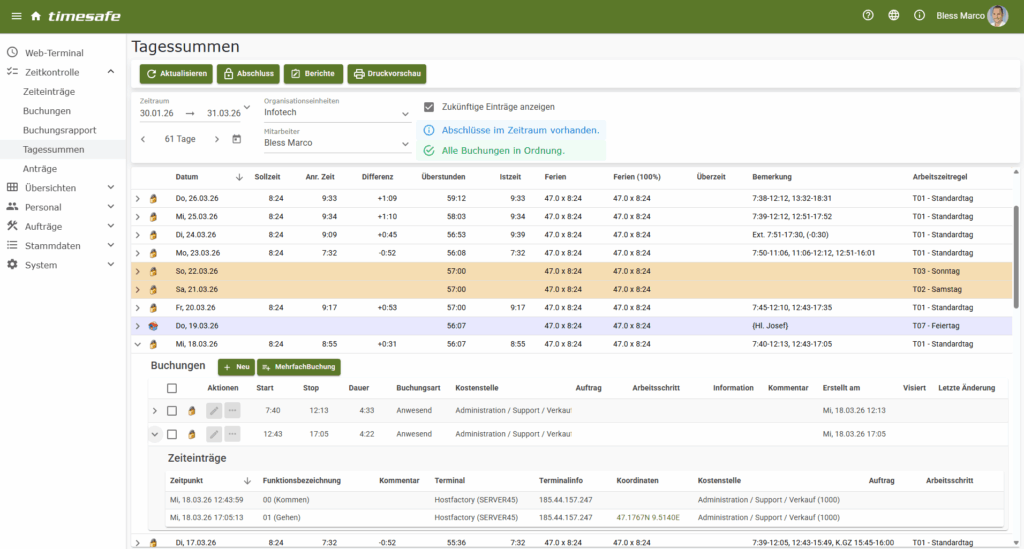Open the date range calendar icon
Image resolution: width=1024 pixels, height=549 pixels.
tap(236, 139)
